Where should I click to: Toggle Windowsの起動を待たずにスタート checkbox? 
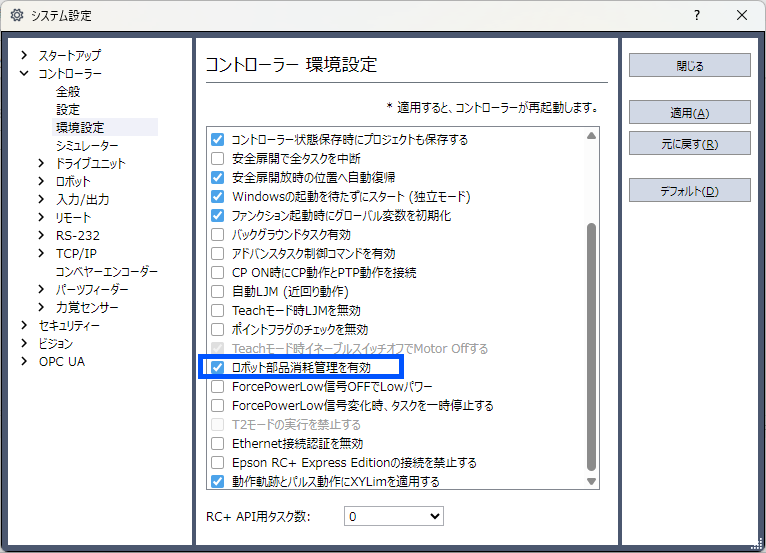[217, 196]
